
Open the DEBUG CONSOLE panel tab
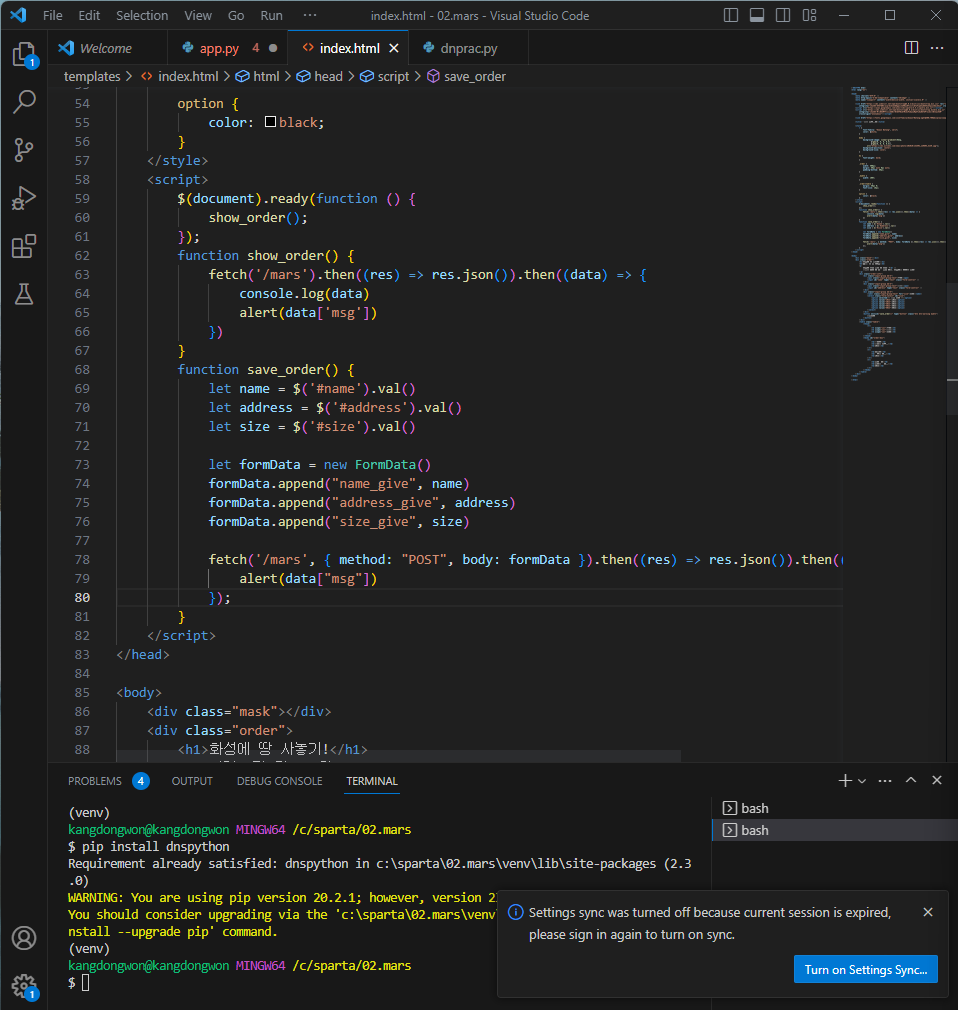(x=280, y=781)
